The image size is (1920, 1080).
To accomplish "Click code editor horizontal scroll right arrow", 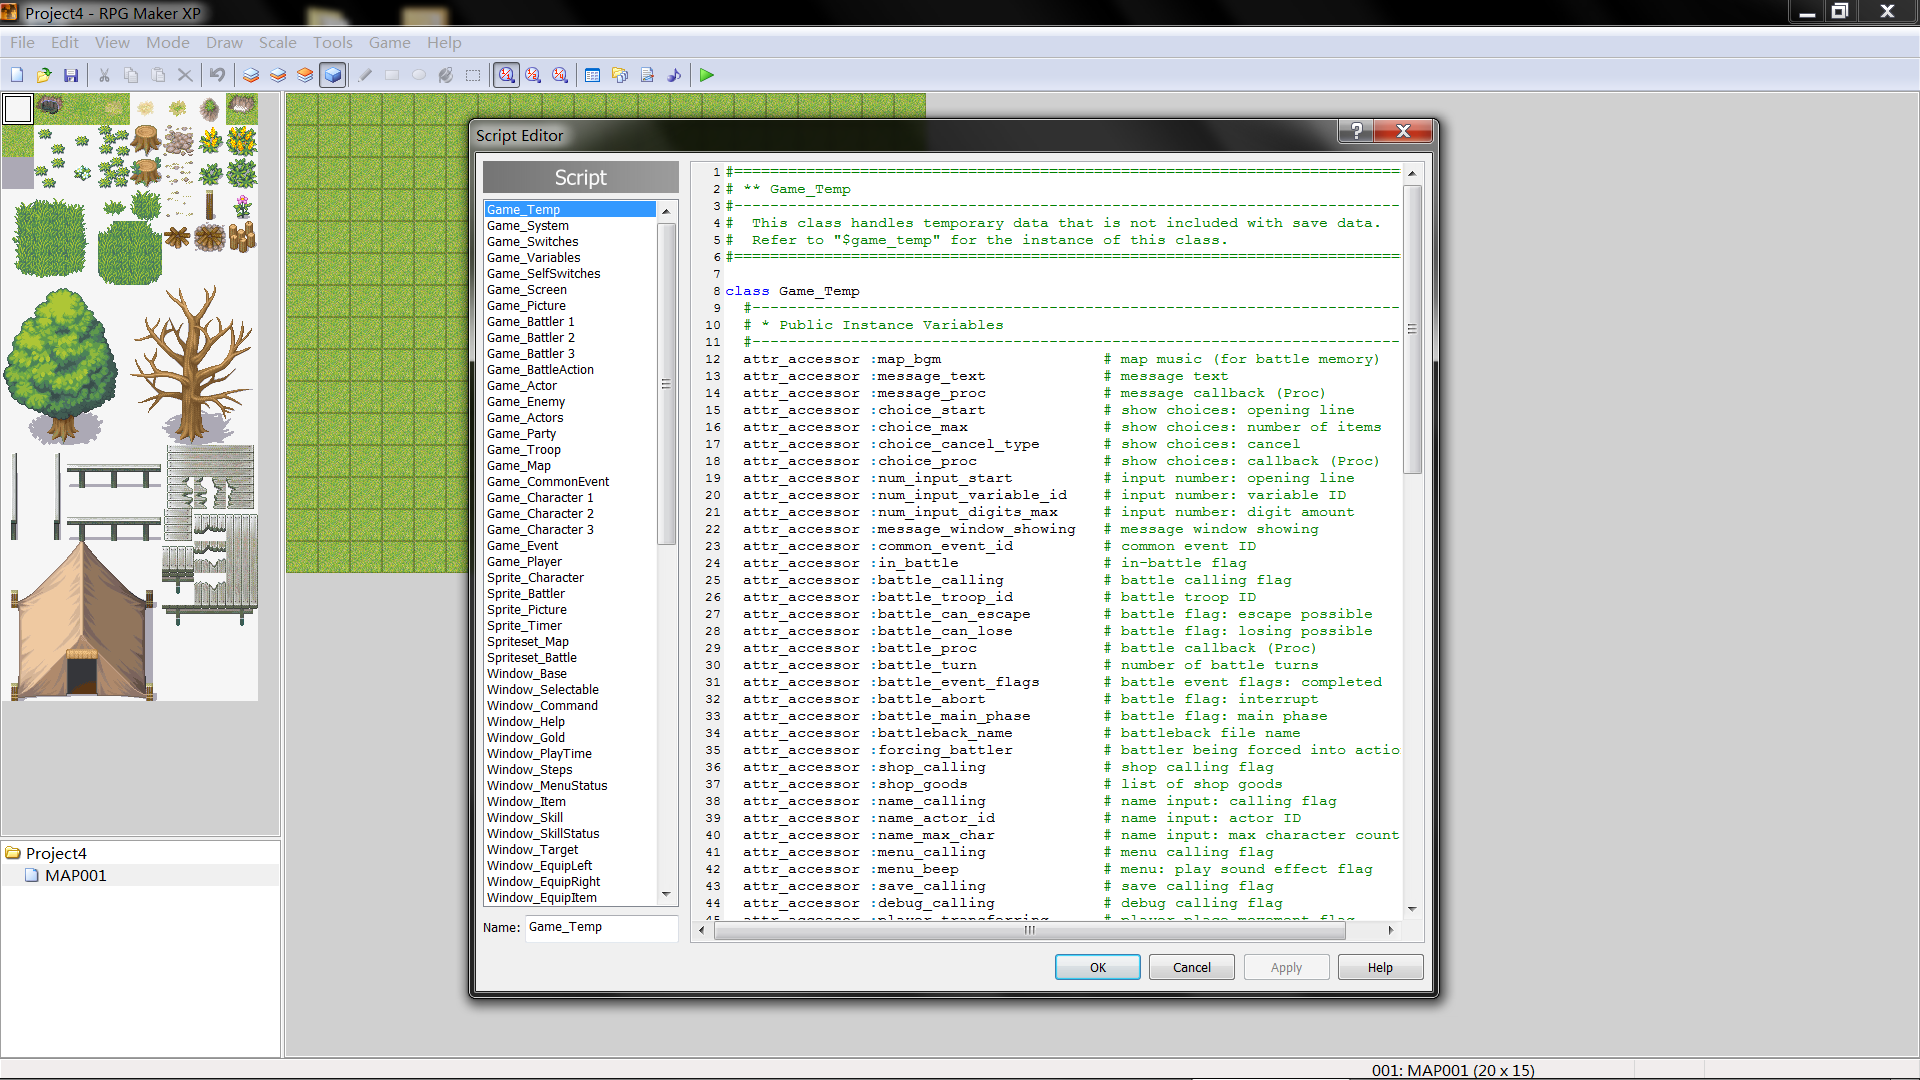I will pos(1391,930).
